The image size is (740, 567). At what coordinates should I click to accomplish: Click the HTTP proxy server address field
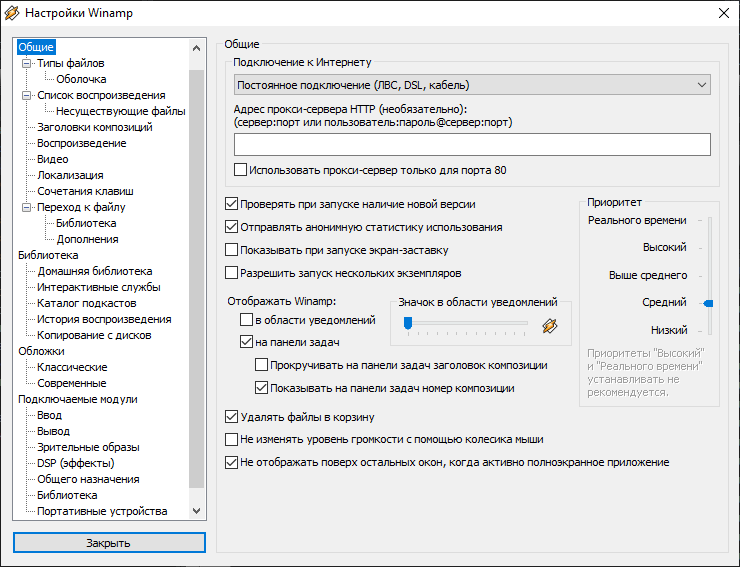[471, 145]
